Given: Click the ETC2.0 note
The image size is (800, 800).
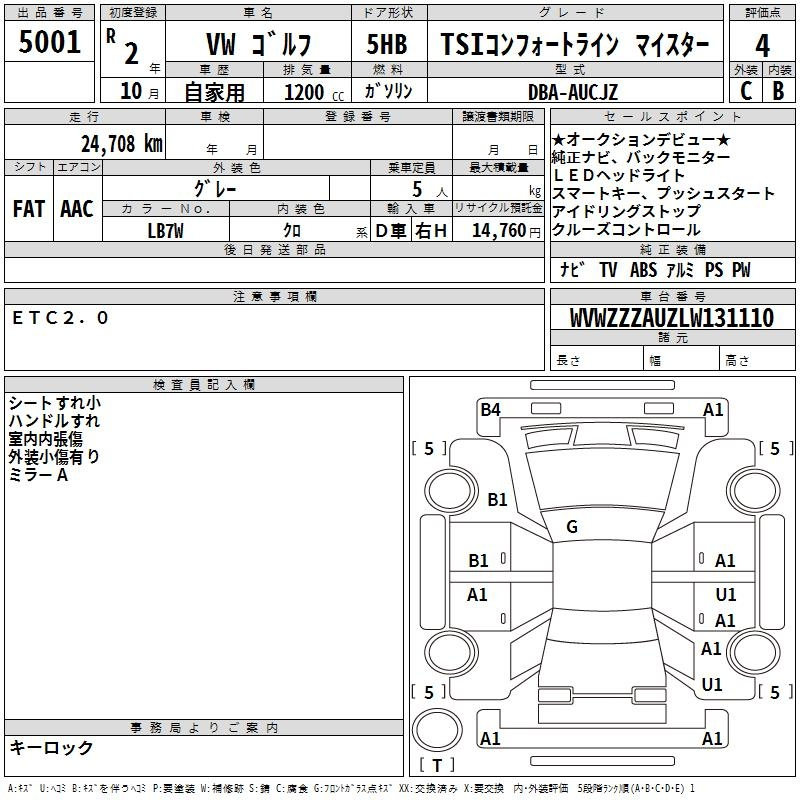Looking at the screenshot, I should pos(60,318).
